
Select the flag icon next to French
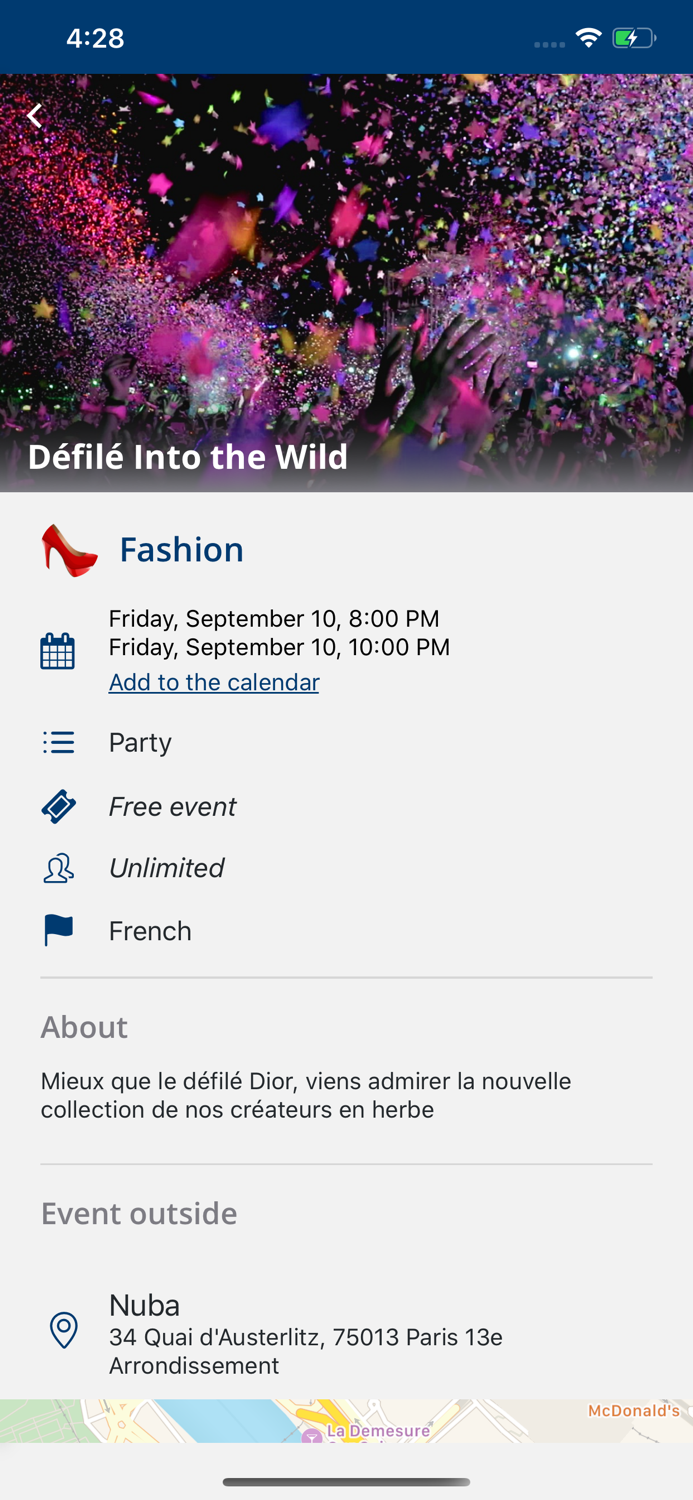[58, 929]
